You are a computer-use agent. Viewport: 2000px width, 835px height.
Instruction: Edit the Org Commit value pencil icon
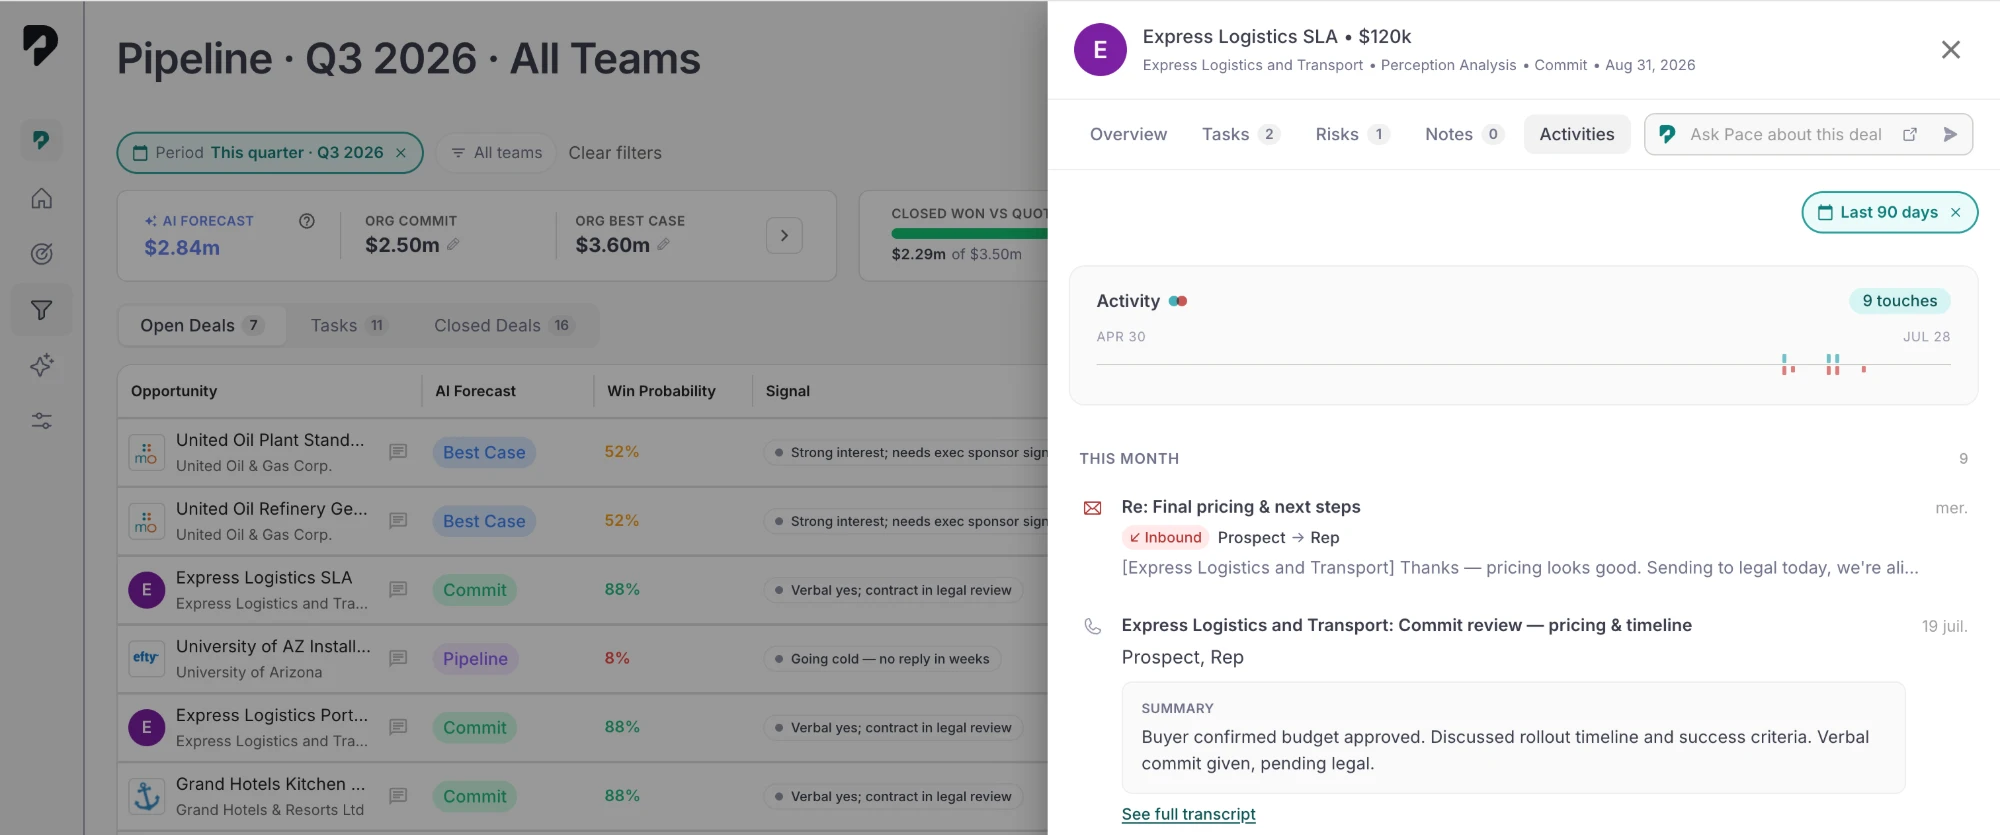[x=453, y=245]
